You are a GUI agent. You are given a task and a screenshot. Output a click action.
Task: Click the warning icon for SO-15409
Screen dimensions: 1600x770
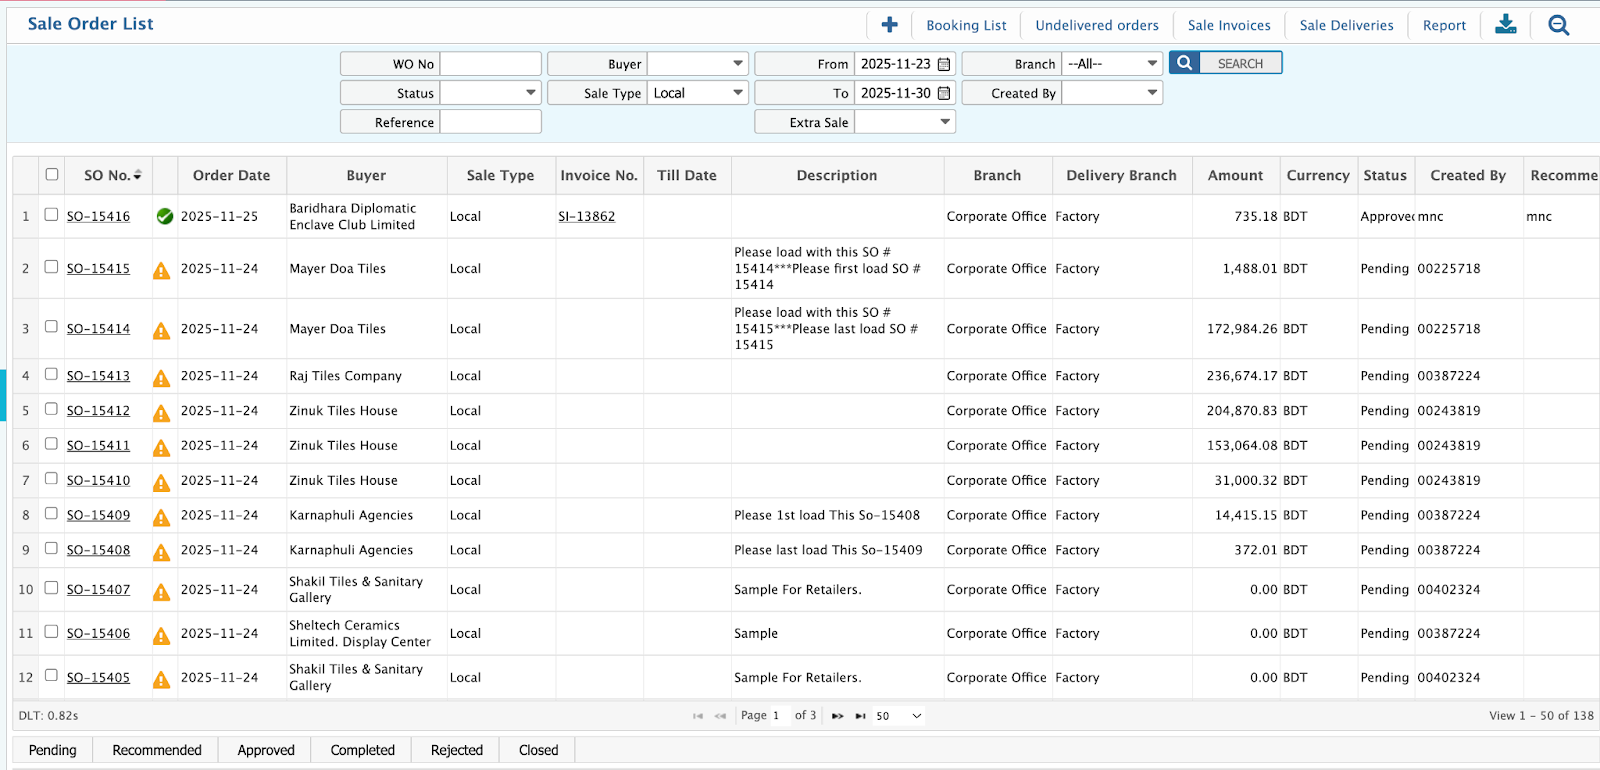click(x=161, y=518)
